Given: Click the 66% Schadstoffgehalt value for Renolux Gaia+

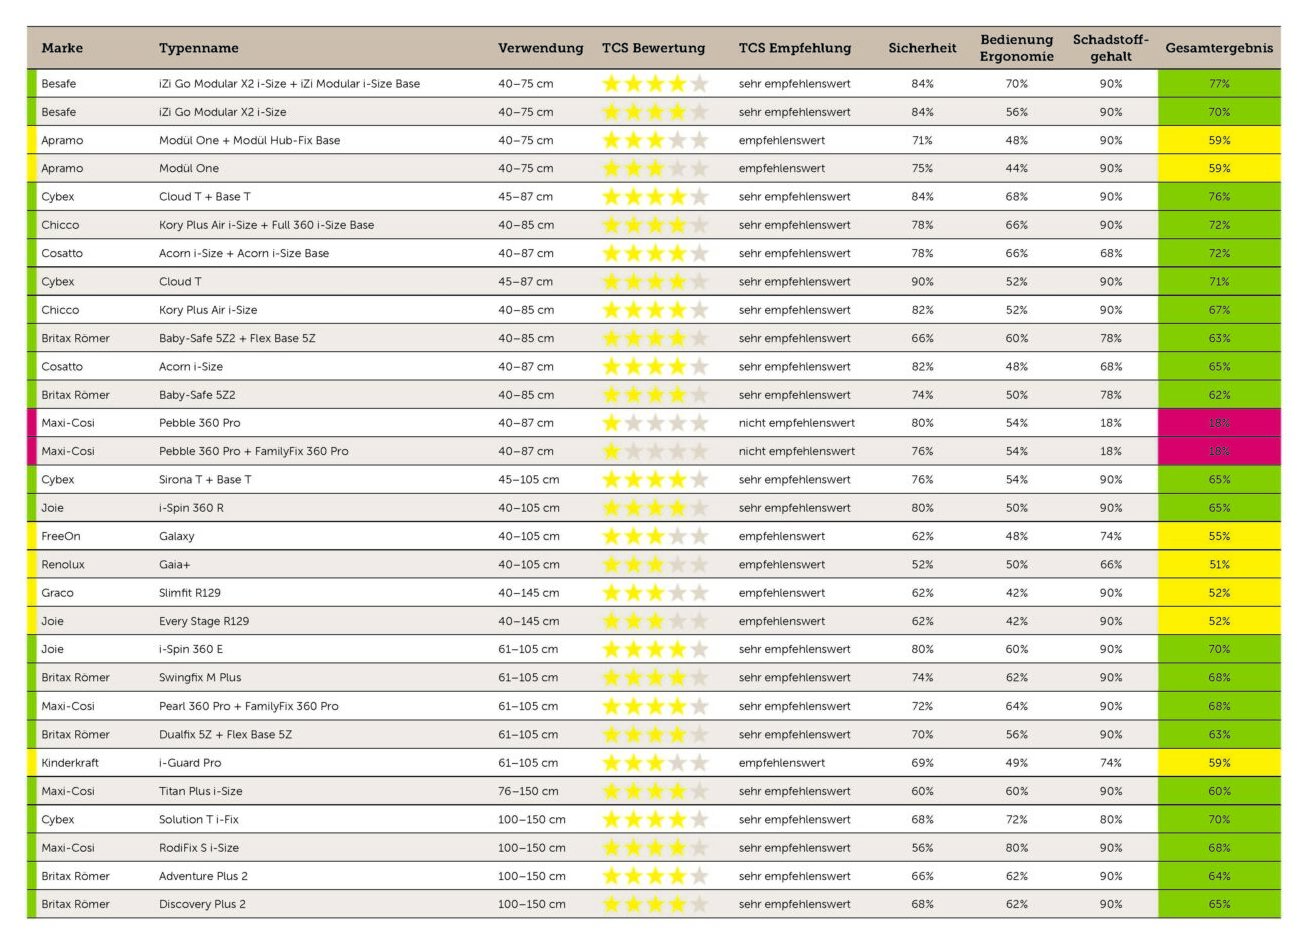Looking at the screenshot, I should click(1111, 565).
